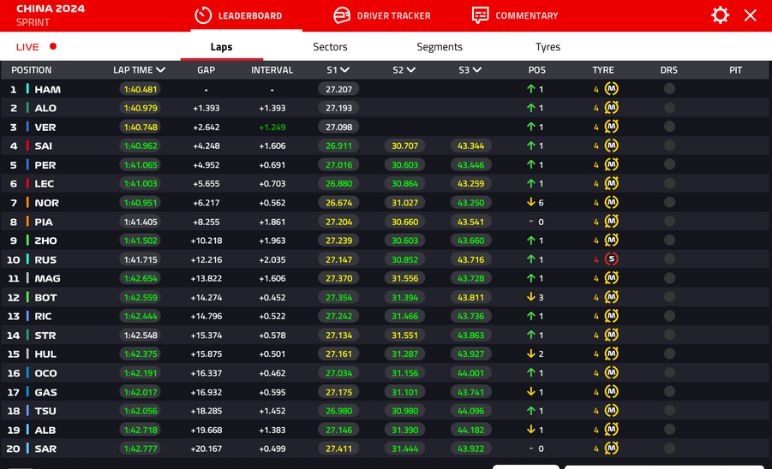The image size is (772, 469).
Task: Click NOR's yellow position-down arrow
Action: (x=531, y=203)
